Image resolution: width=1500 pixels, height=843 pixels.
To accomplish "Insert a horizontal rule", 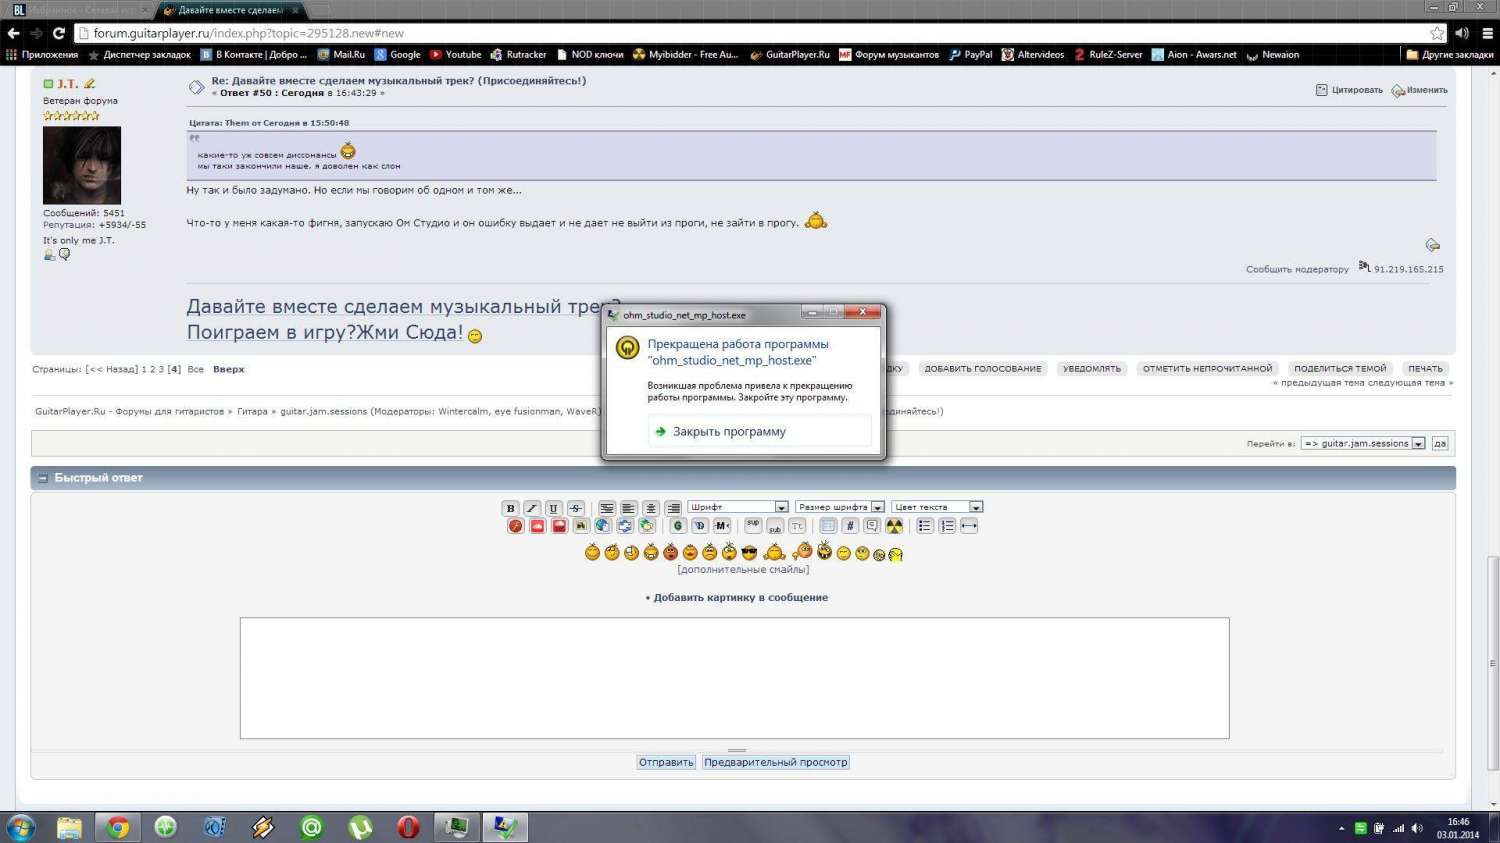I will pyautogui.click(x=969, y=526).
